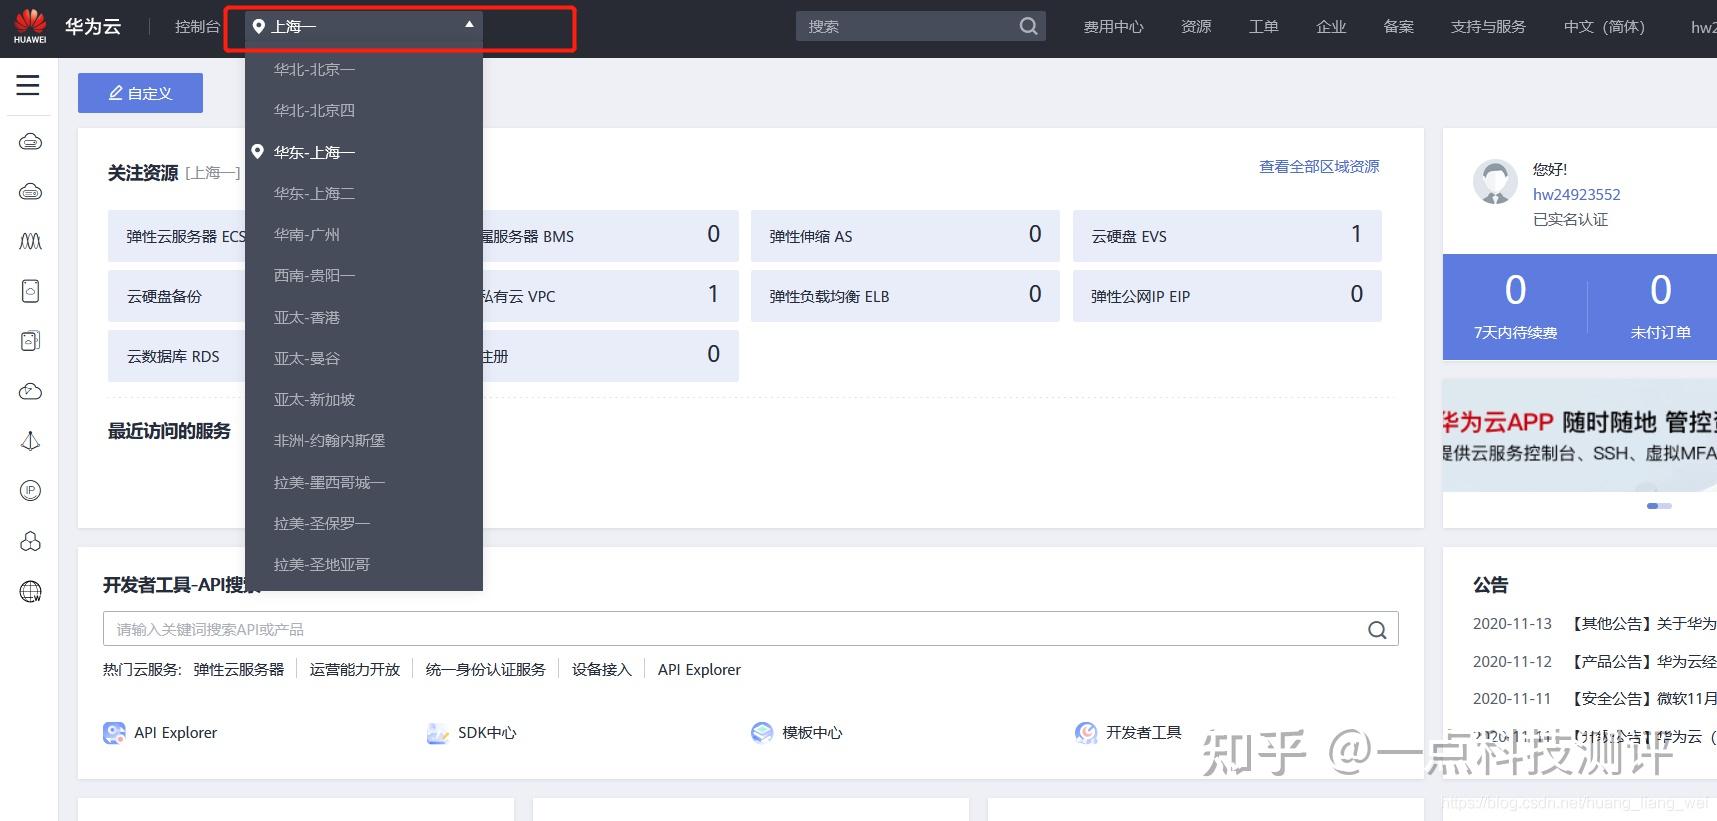This screenshot has width=1717, height=821.
Task: Open Bare Metal Server sidebar icon
Action: [x=30, y=191]
